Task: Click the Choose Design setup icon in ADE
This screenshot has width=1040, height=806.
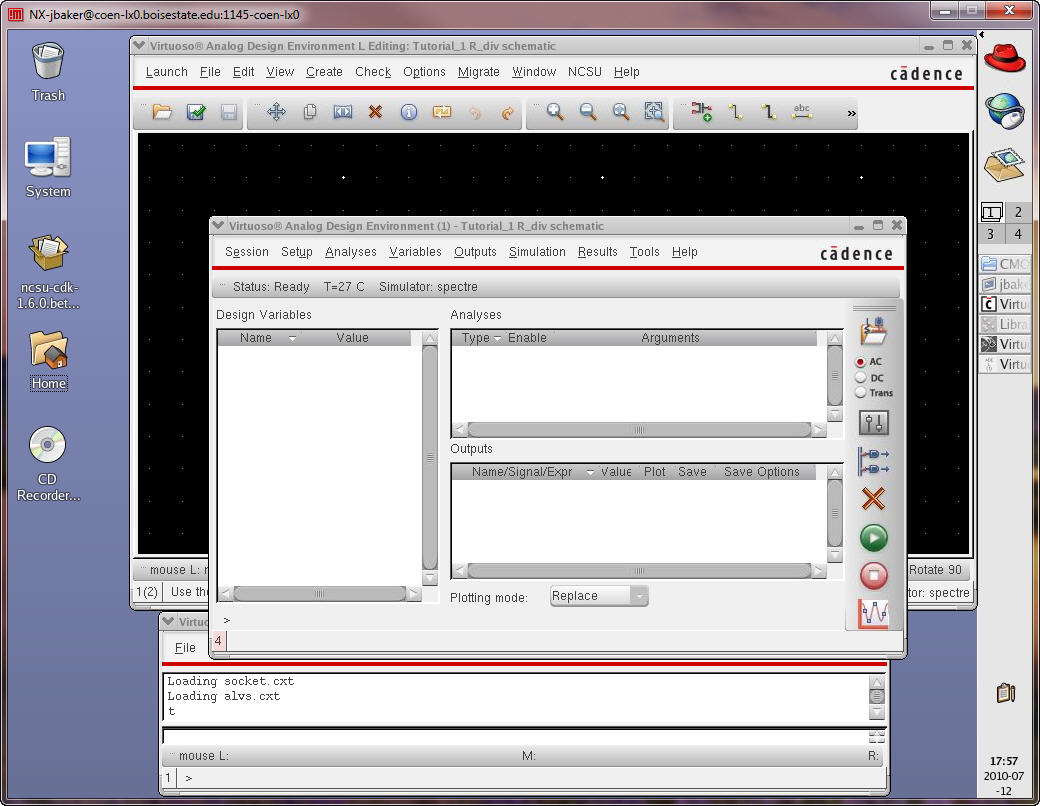Action: [874, 330]
